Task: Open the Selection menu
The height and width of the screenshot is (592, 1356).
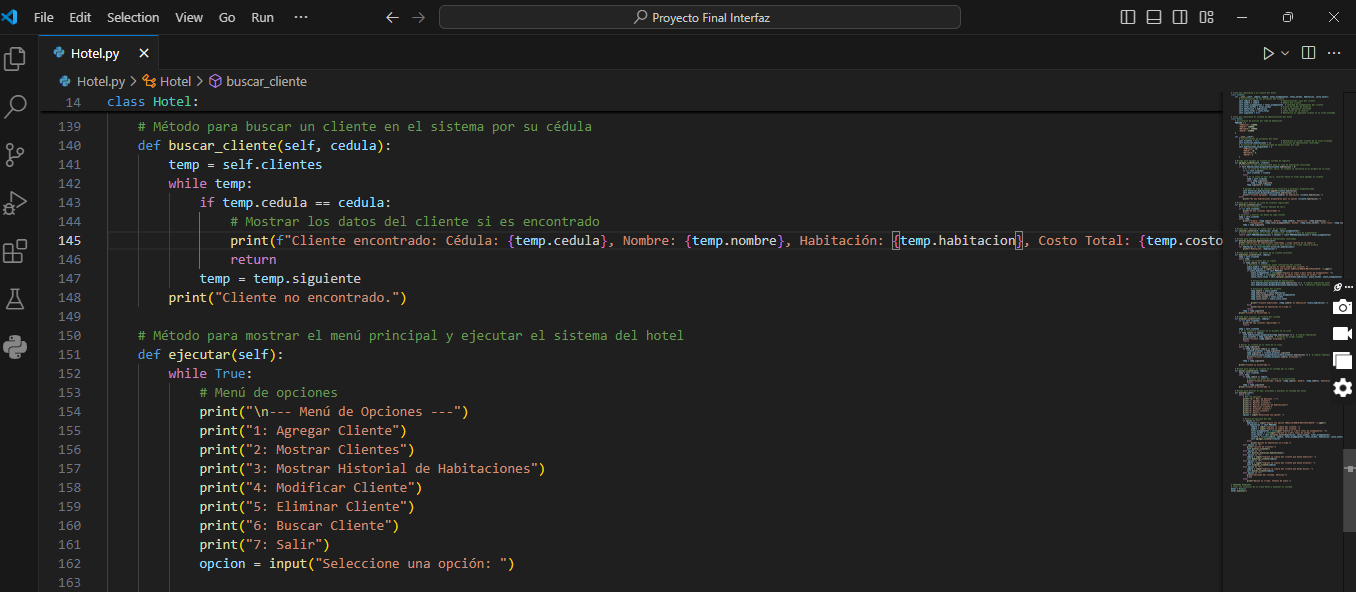Action: tap(133, 17)
